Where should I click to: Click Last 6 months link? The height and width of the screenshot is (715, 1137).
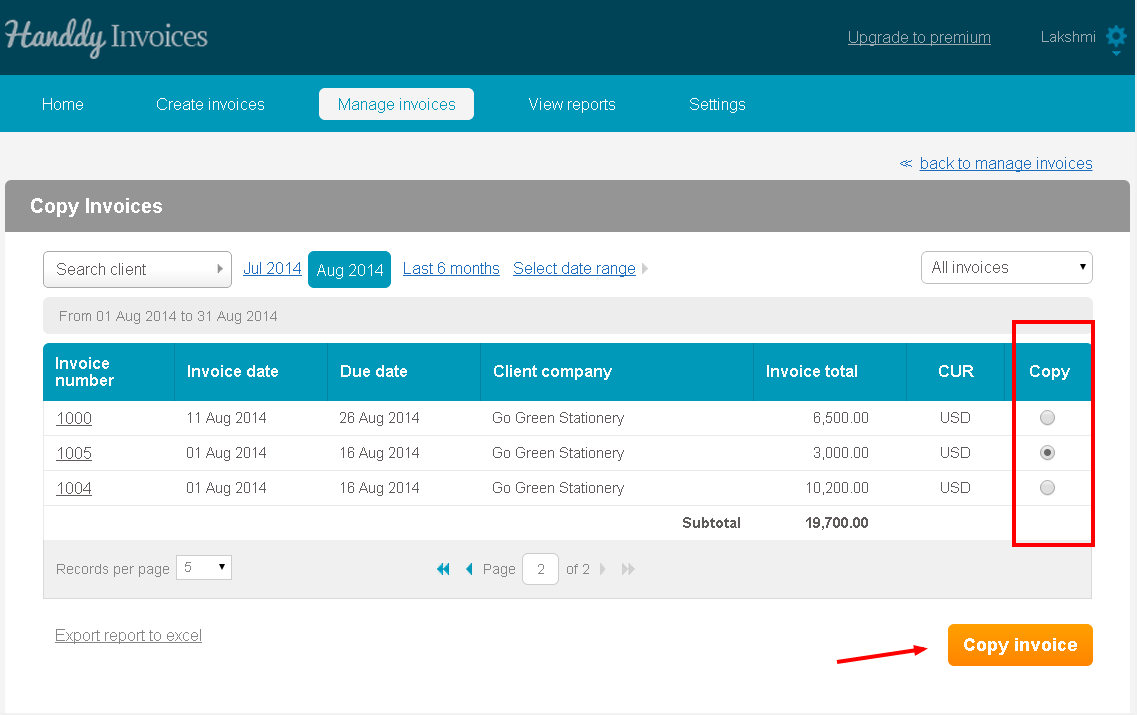pos(451,268)
